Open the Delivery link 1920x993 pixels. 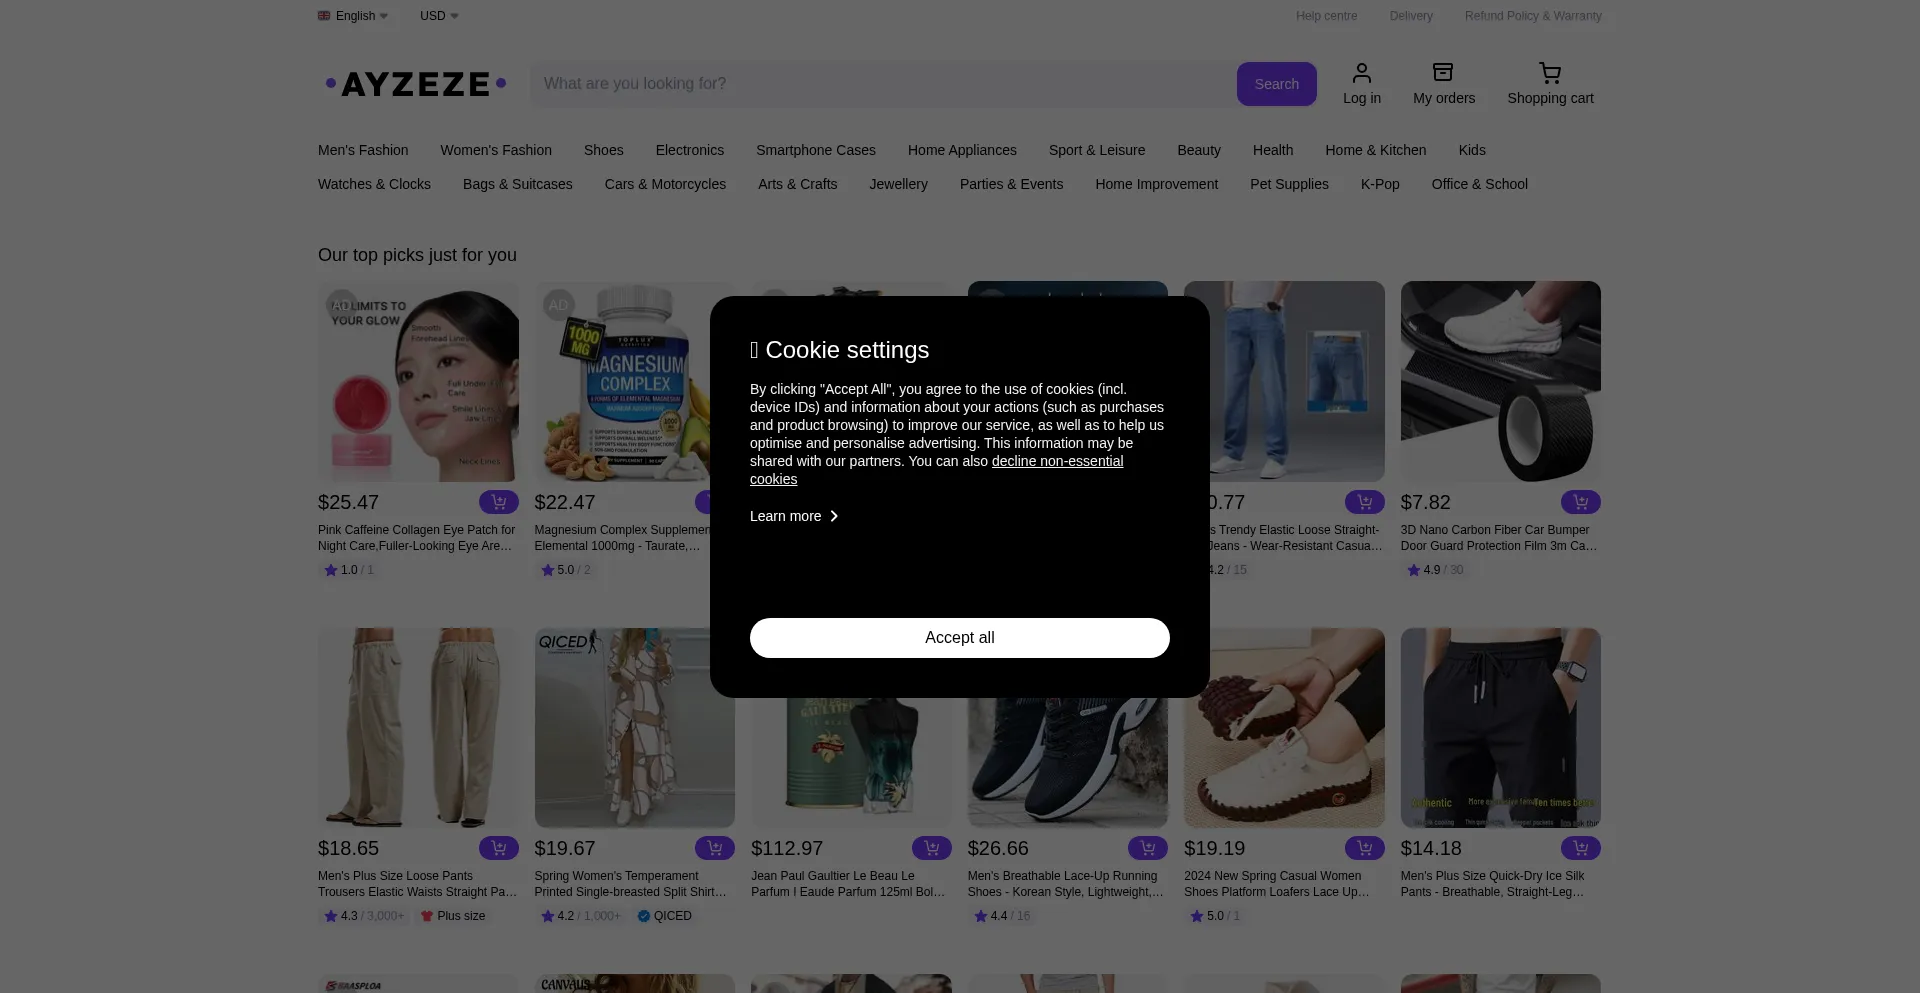tap(1411, 16)
